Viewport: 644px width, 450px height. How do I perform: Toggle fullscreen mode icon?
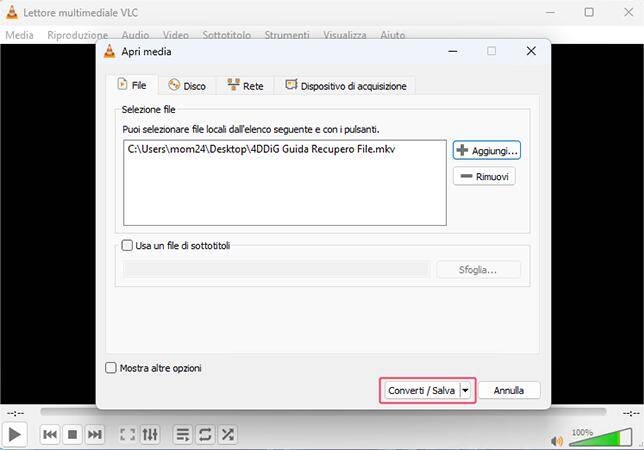127,434
